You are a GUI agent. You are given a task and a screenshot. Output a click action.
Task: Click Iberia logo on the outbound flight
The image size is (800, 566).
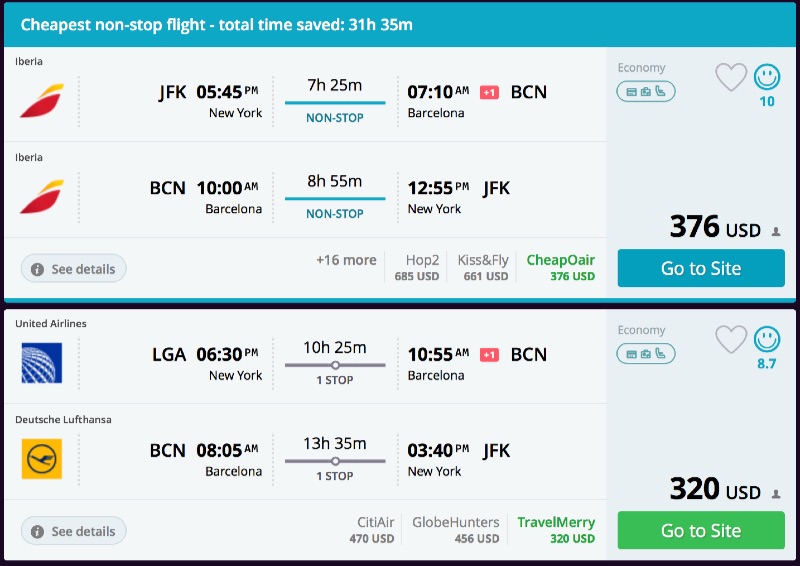click(x=41, y=101)
